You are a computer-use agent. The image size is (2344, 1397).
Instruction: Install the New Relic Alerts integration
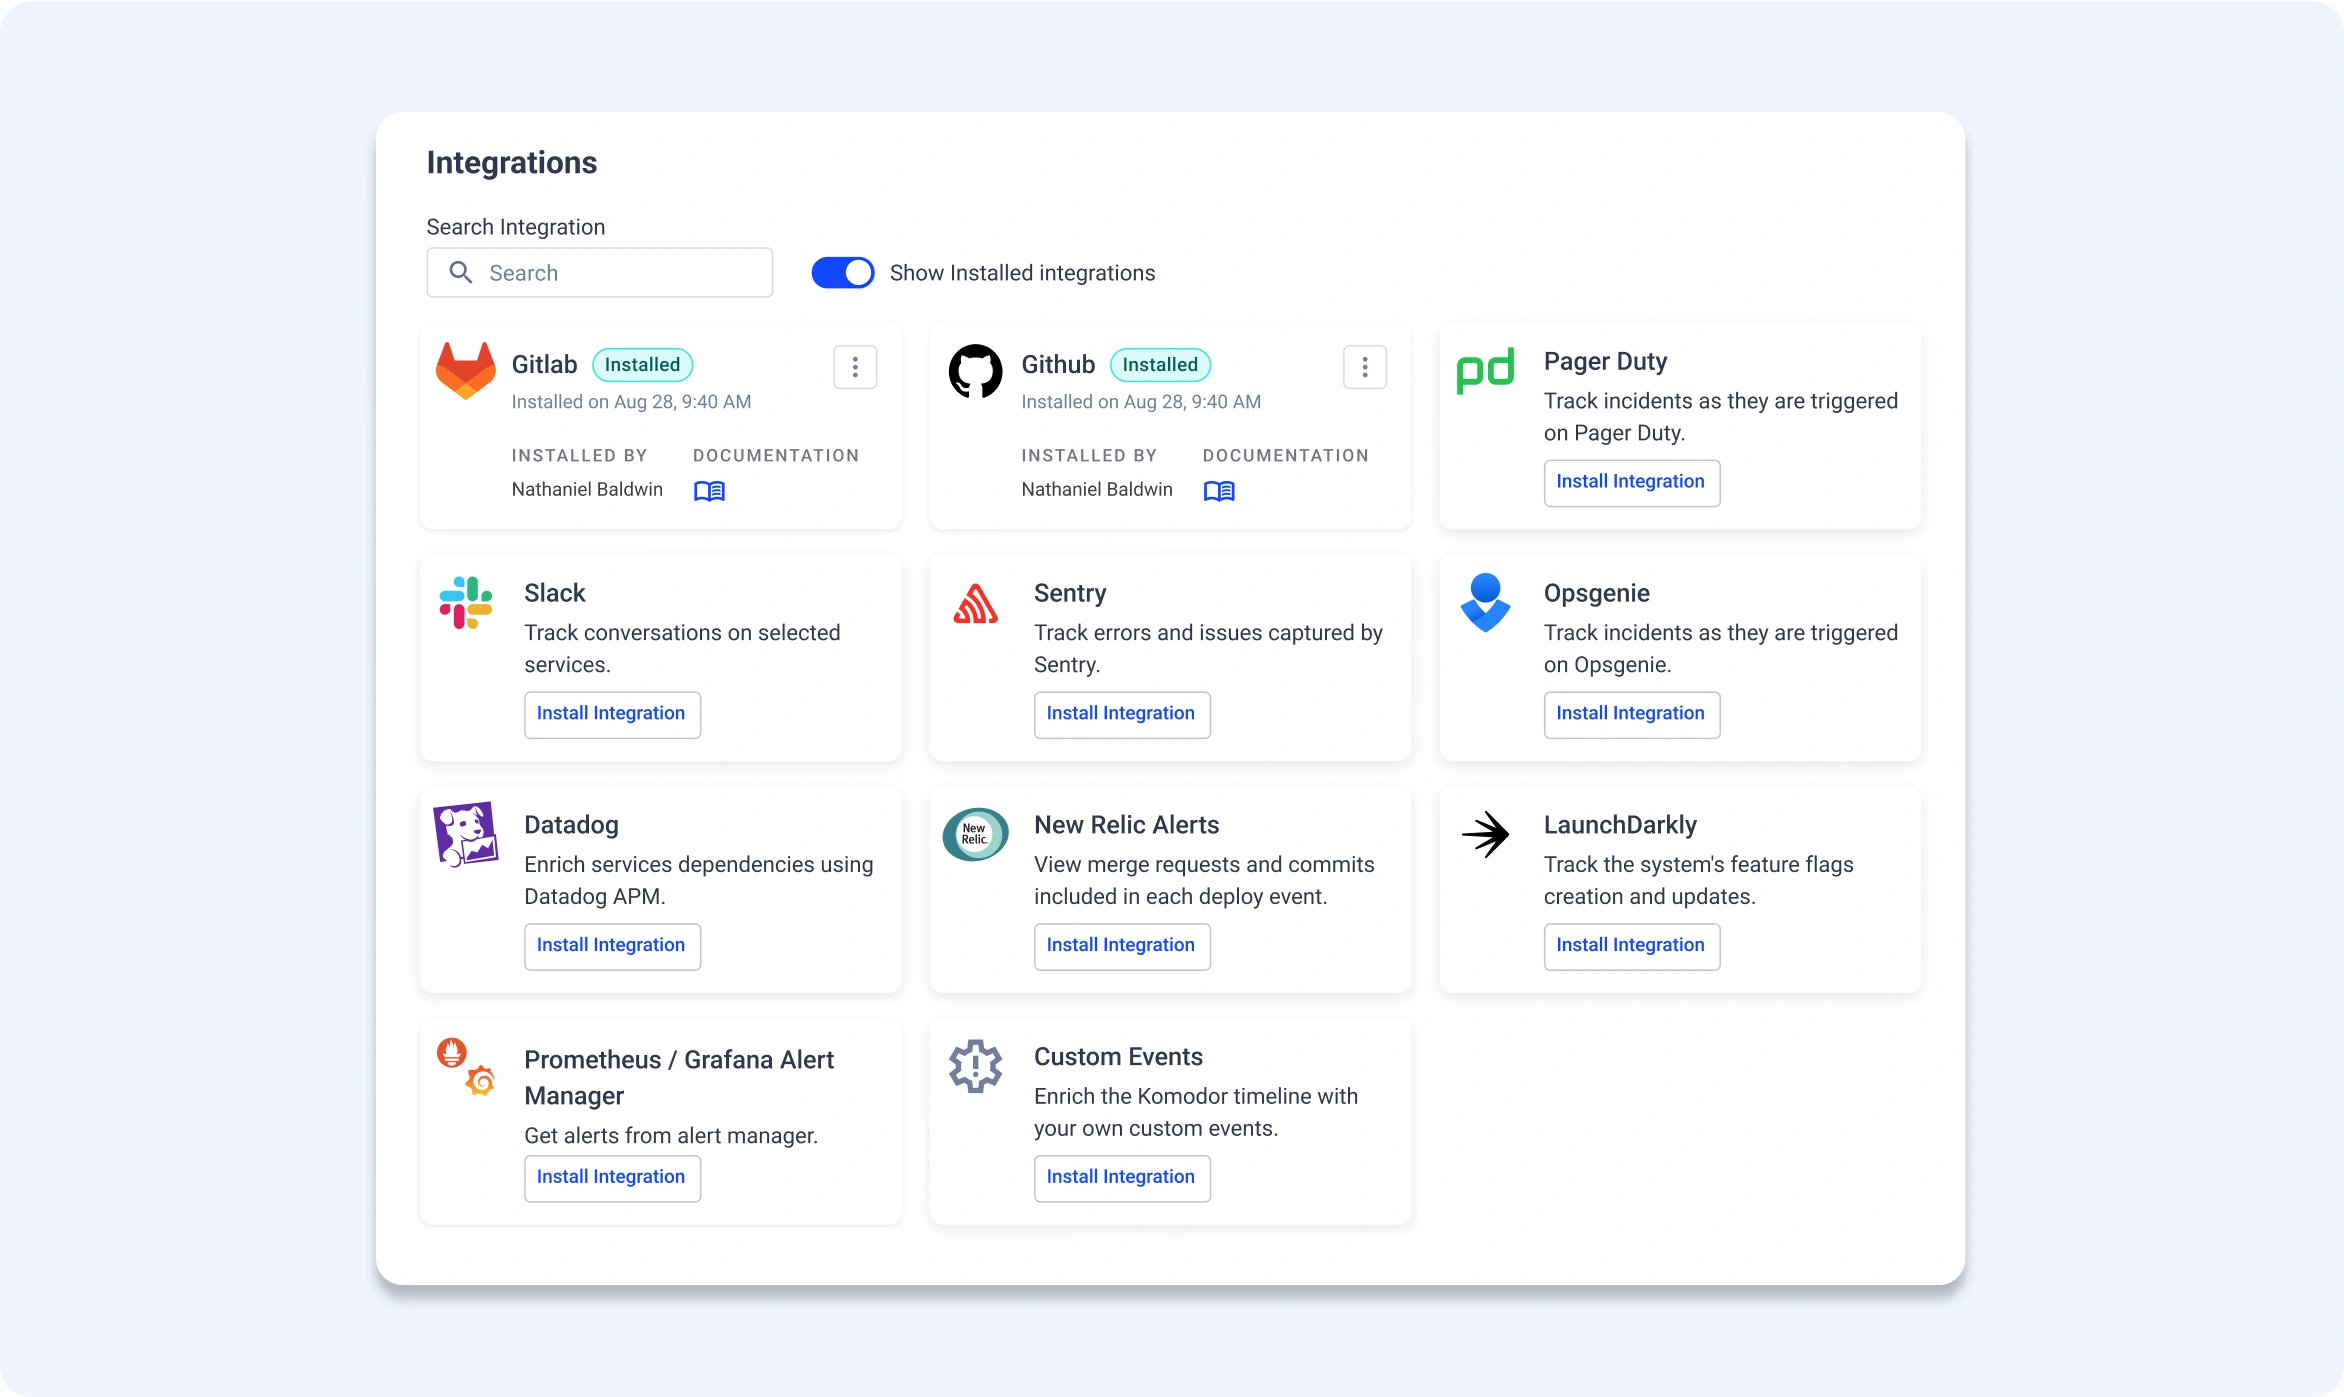click(x=1121, y=946)
